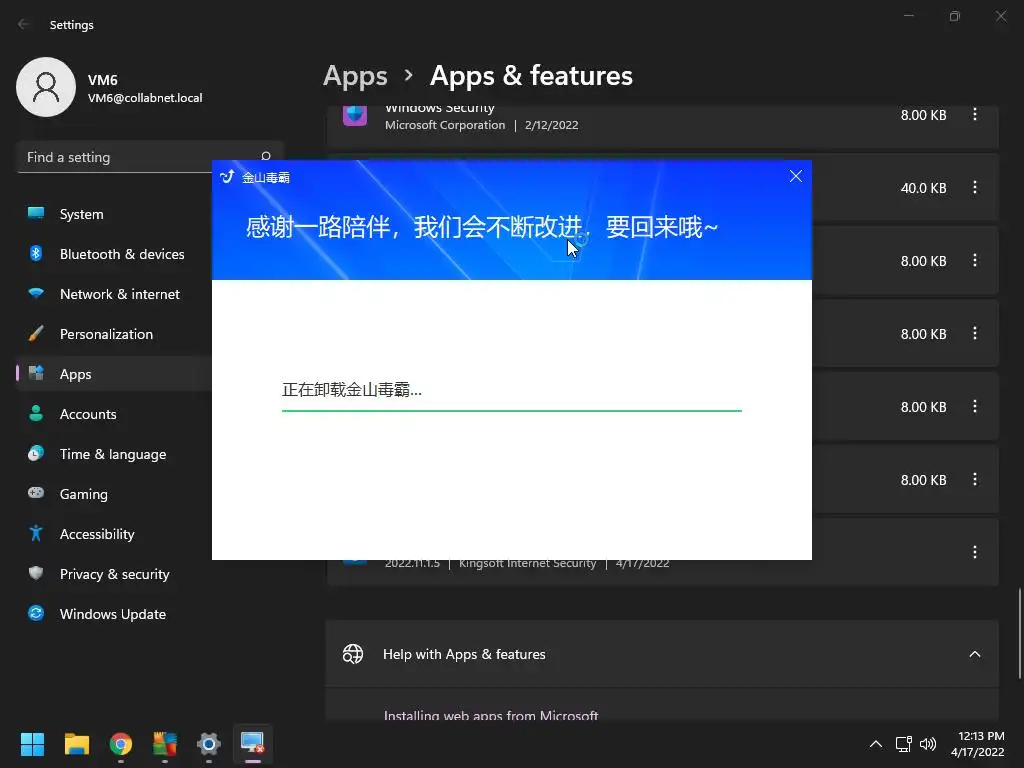This screenshot has height=768, width=1024.
Task: Click the volume speaker tray icon
Action: coord(927,744)
